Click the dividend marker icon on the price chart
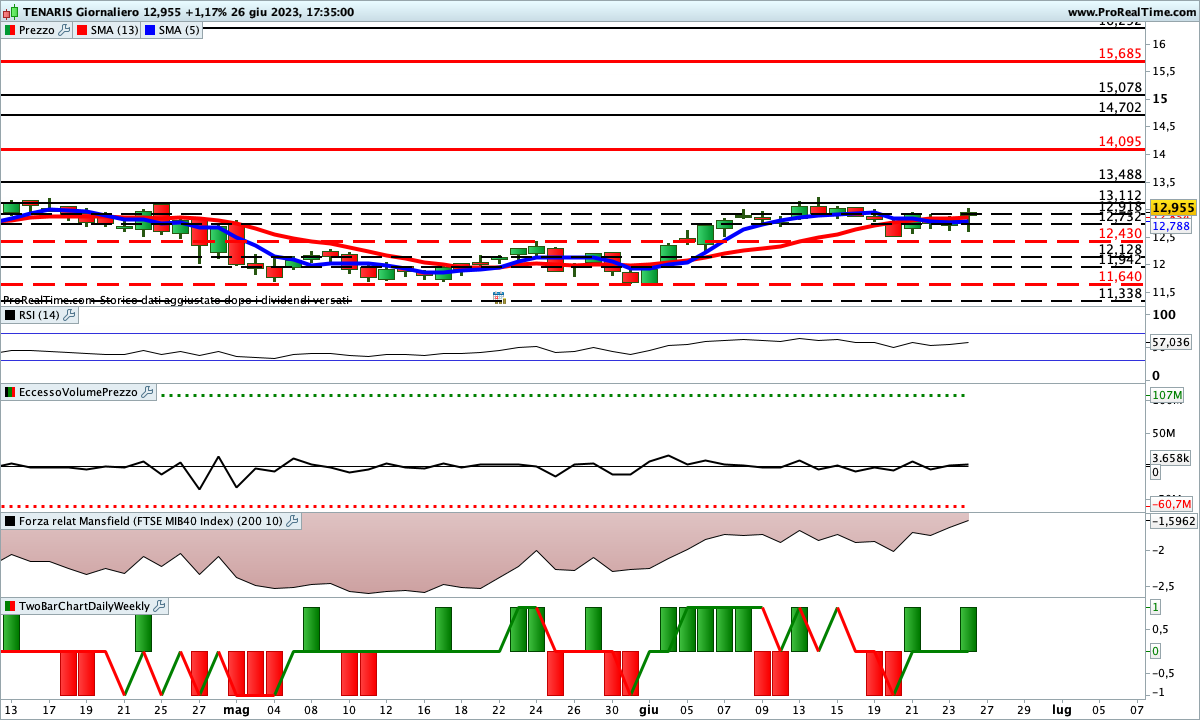Image resolution: width=1200 pixels, height=720 pixels. pos(499,297)
